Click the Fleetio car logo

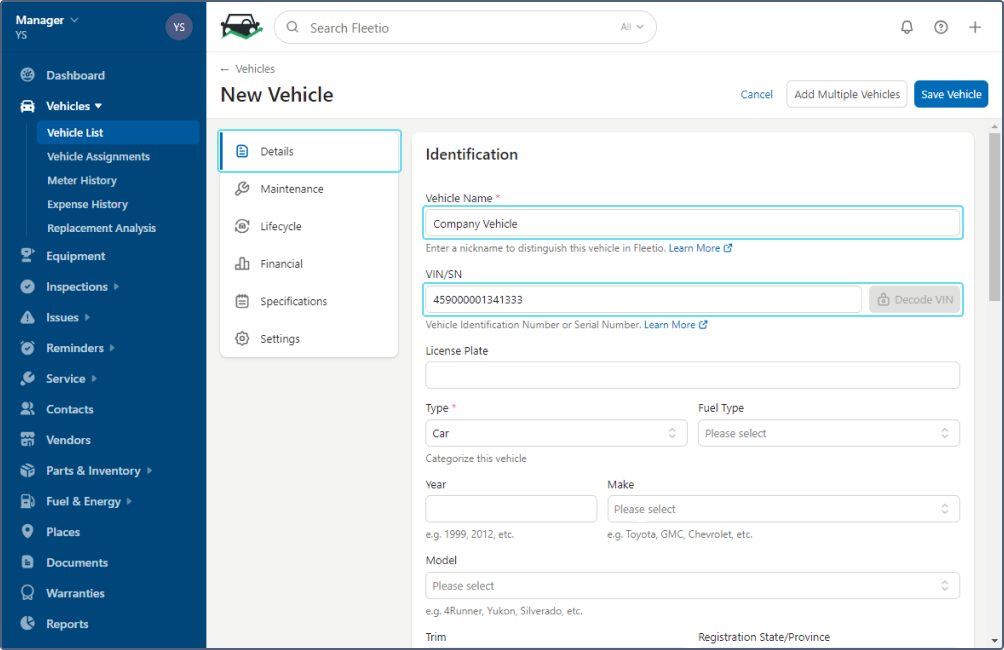(x=241, y=27)
